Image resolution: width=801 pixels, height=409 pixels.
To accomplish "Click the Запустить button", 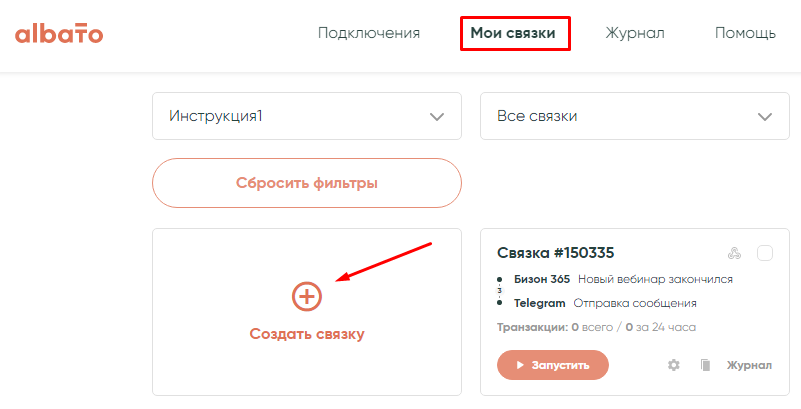I will 552,366.
